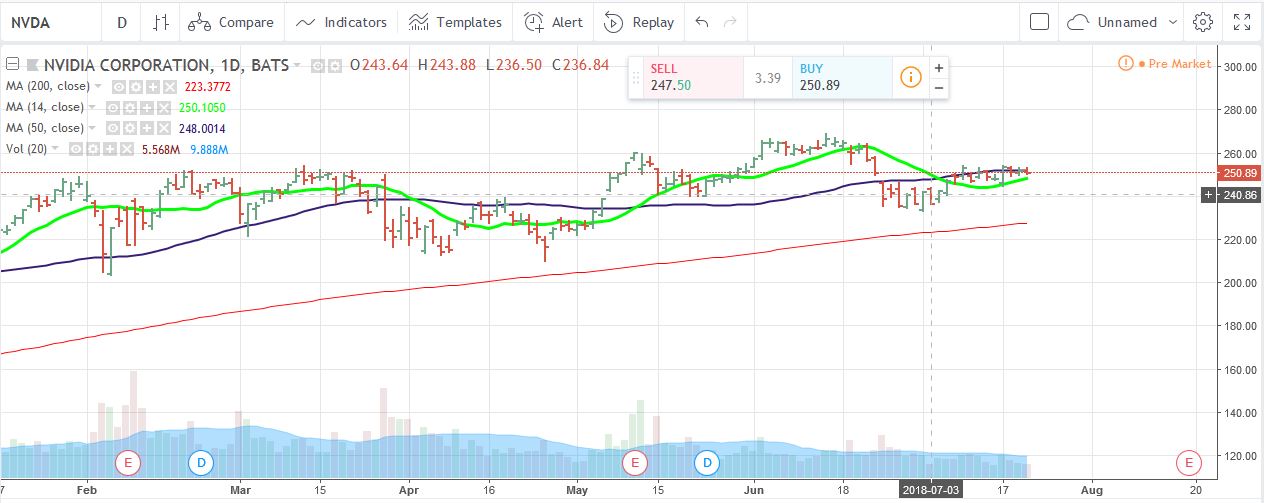
Task: Enter fullscreen mode
Action: tap(1242, 22)
